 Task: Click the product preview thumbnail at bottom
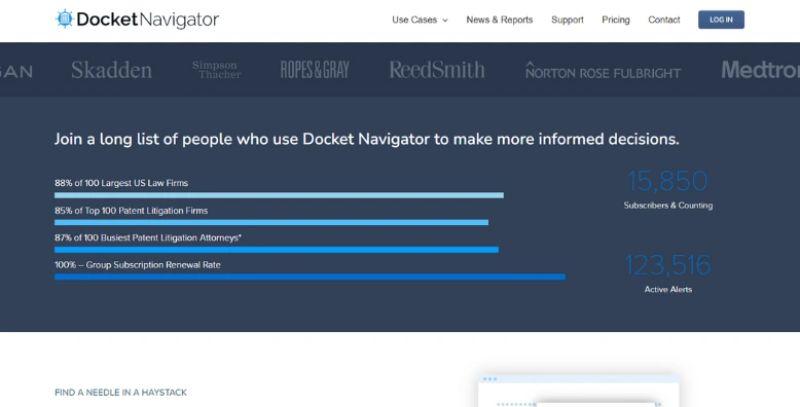pos(579,391)
